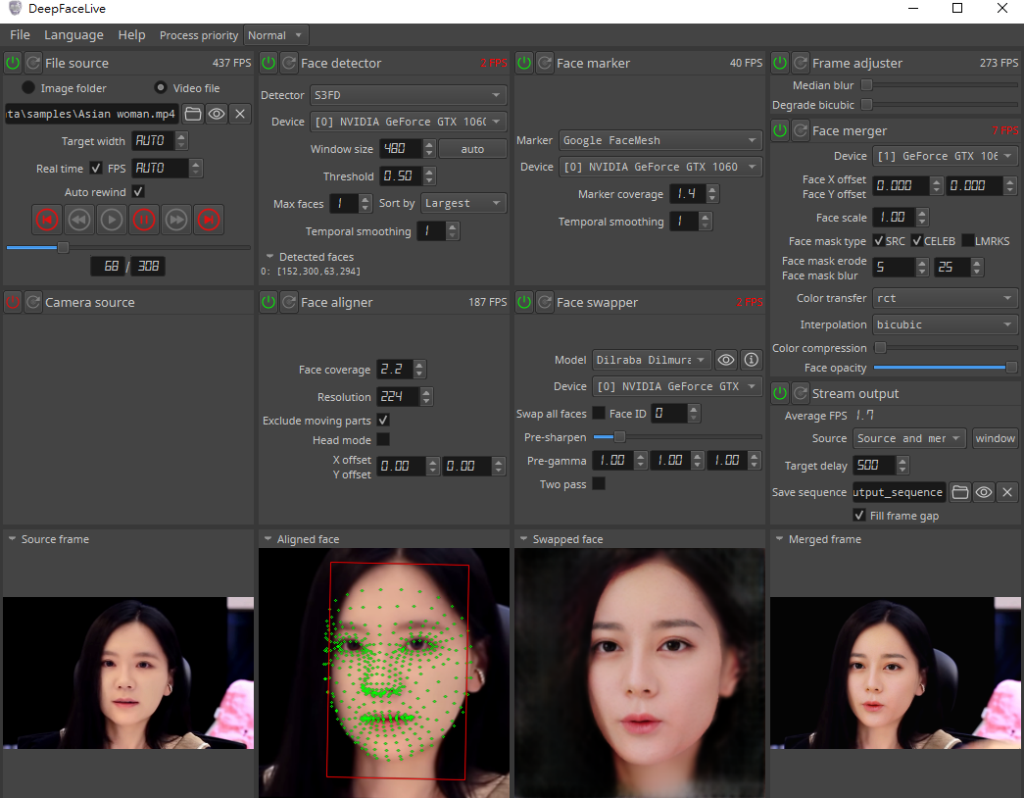Uncheck Exclude moving parts in Face aligner
1024x798 pixels.
383,420
